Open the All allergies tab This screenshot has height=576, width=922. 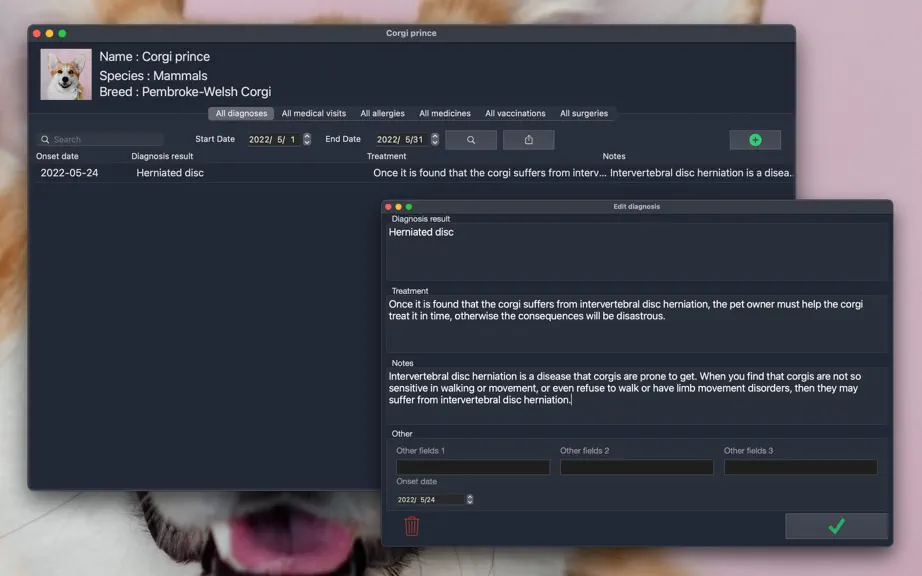pyautogui.click(x=382, y=113)
